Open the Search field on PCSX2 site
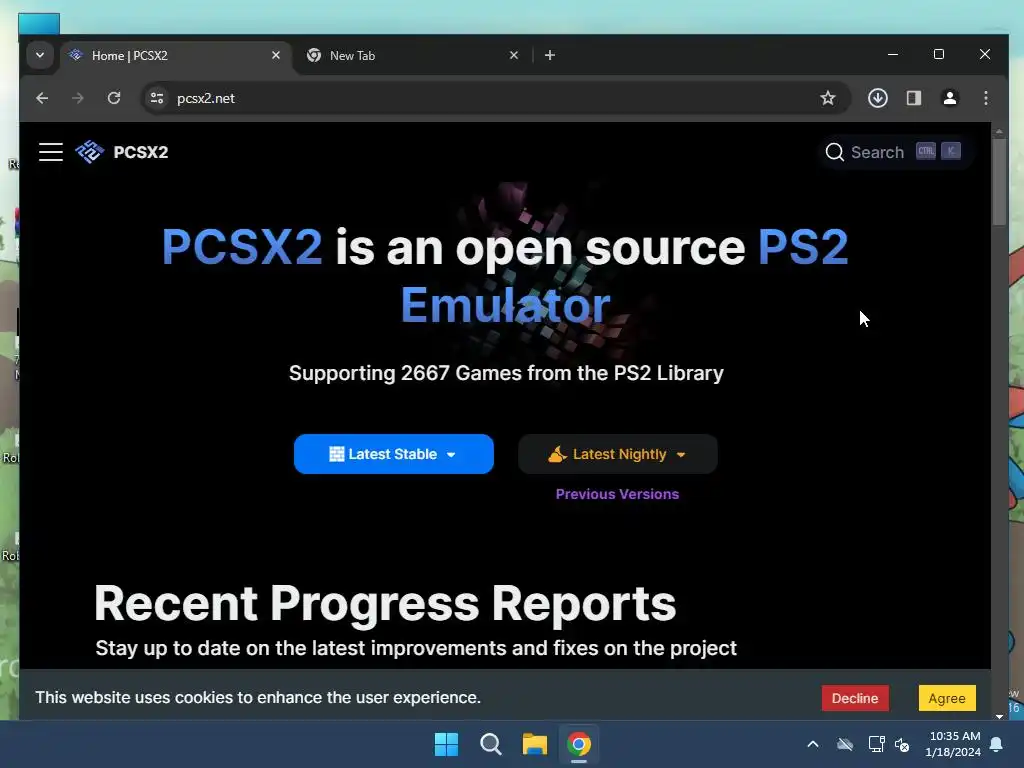1024x768 pixels. 894,152
